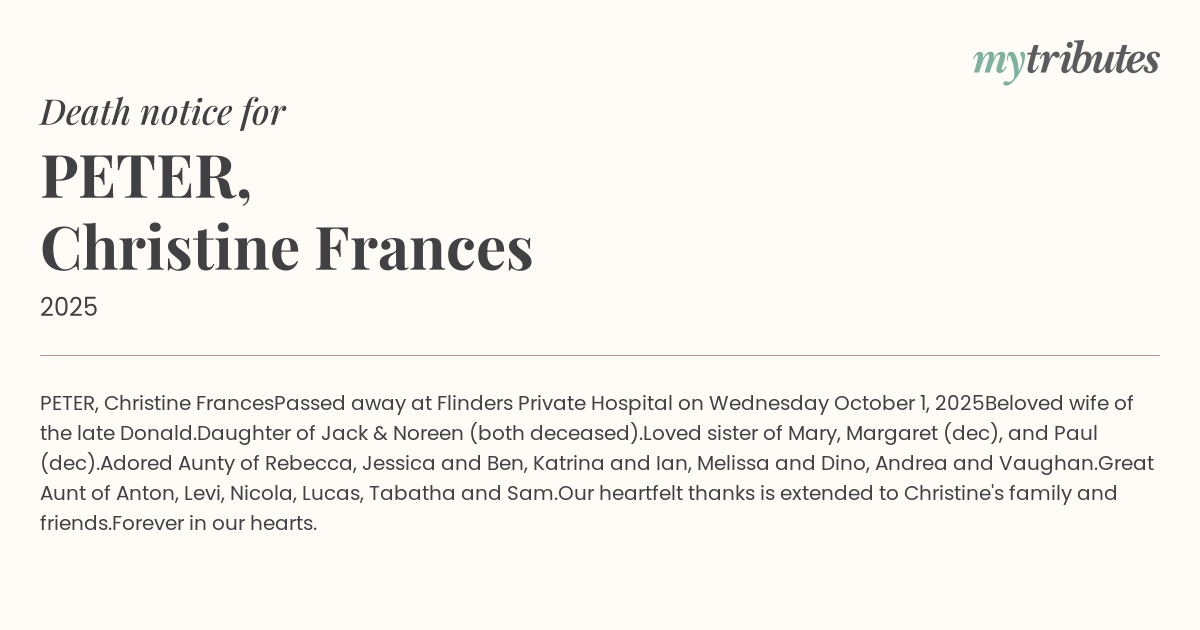
Task: Click the mytributes logo
Action: point(1066,61)
